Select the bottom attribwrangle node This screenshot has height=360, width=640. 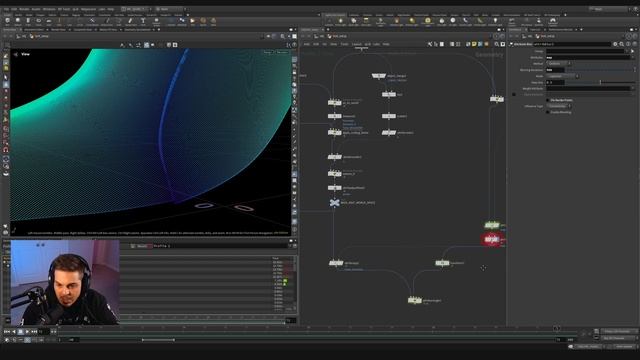tap(414, 300)
